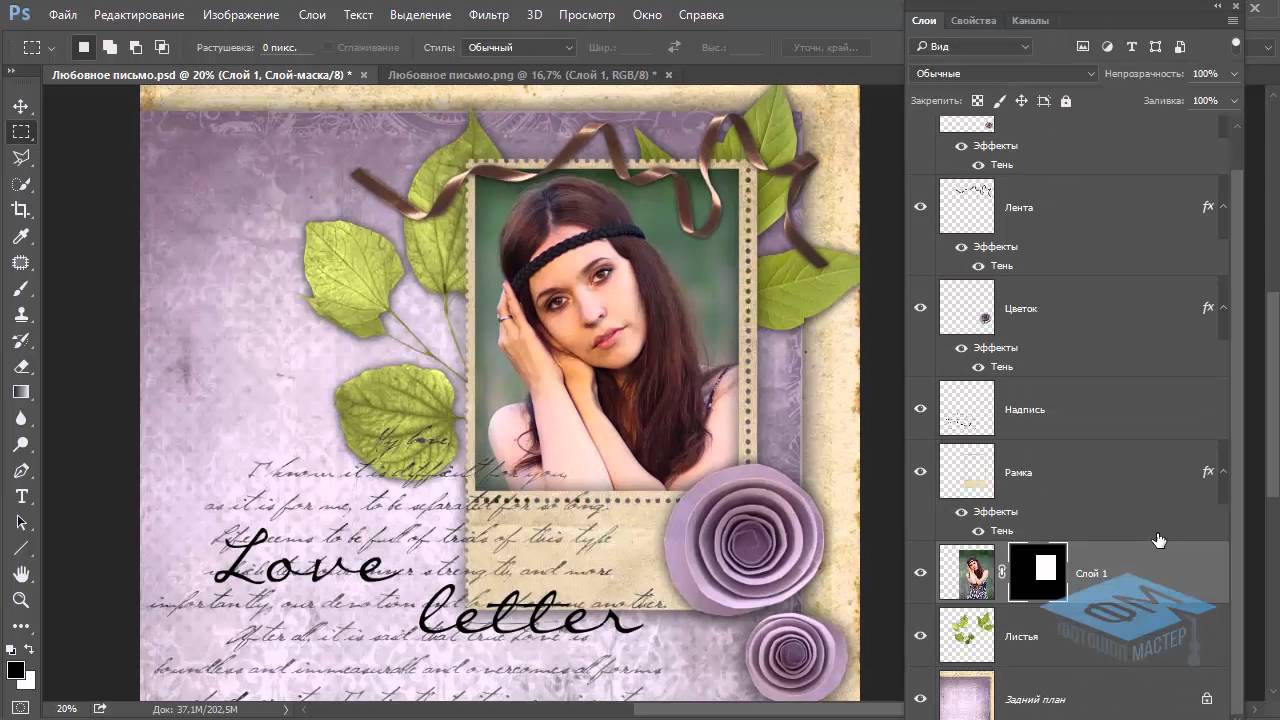The height and width of the screenshot is (720, 1280).
Task: Select the Clone Stamp tool
Action: [x=21, y=314]
